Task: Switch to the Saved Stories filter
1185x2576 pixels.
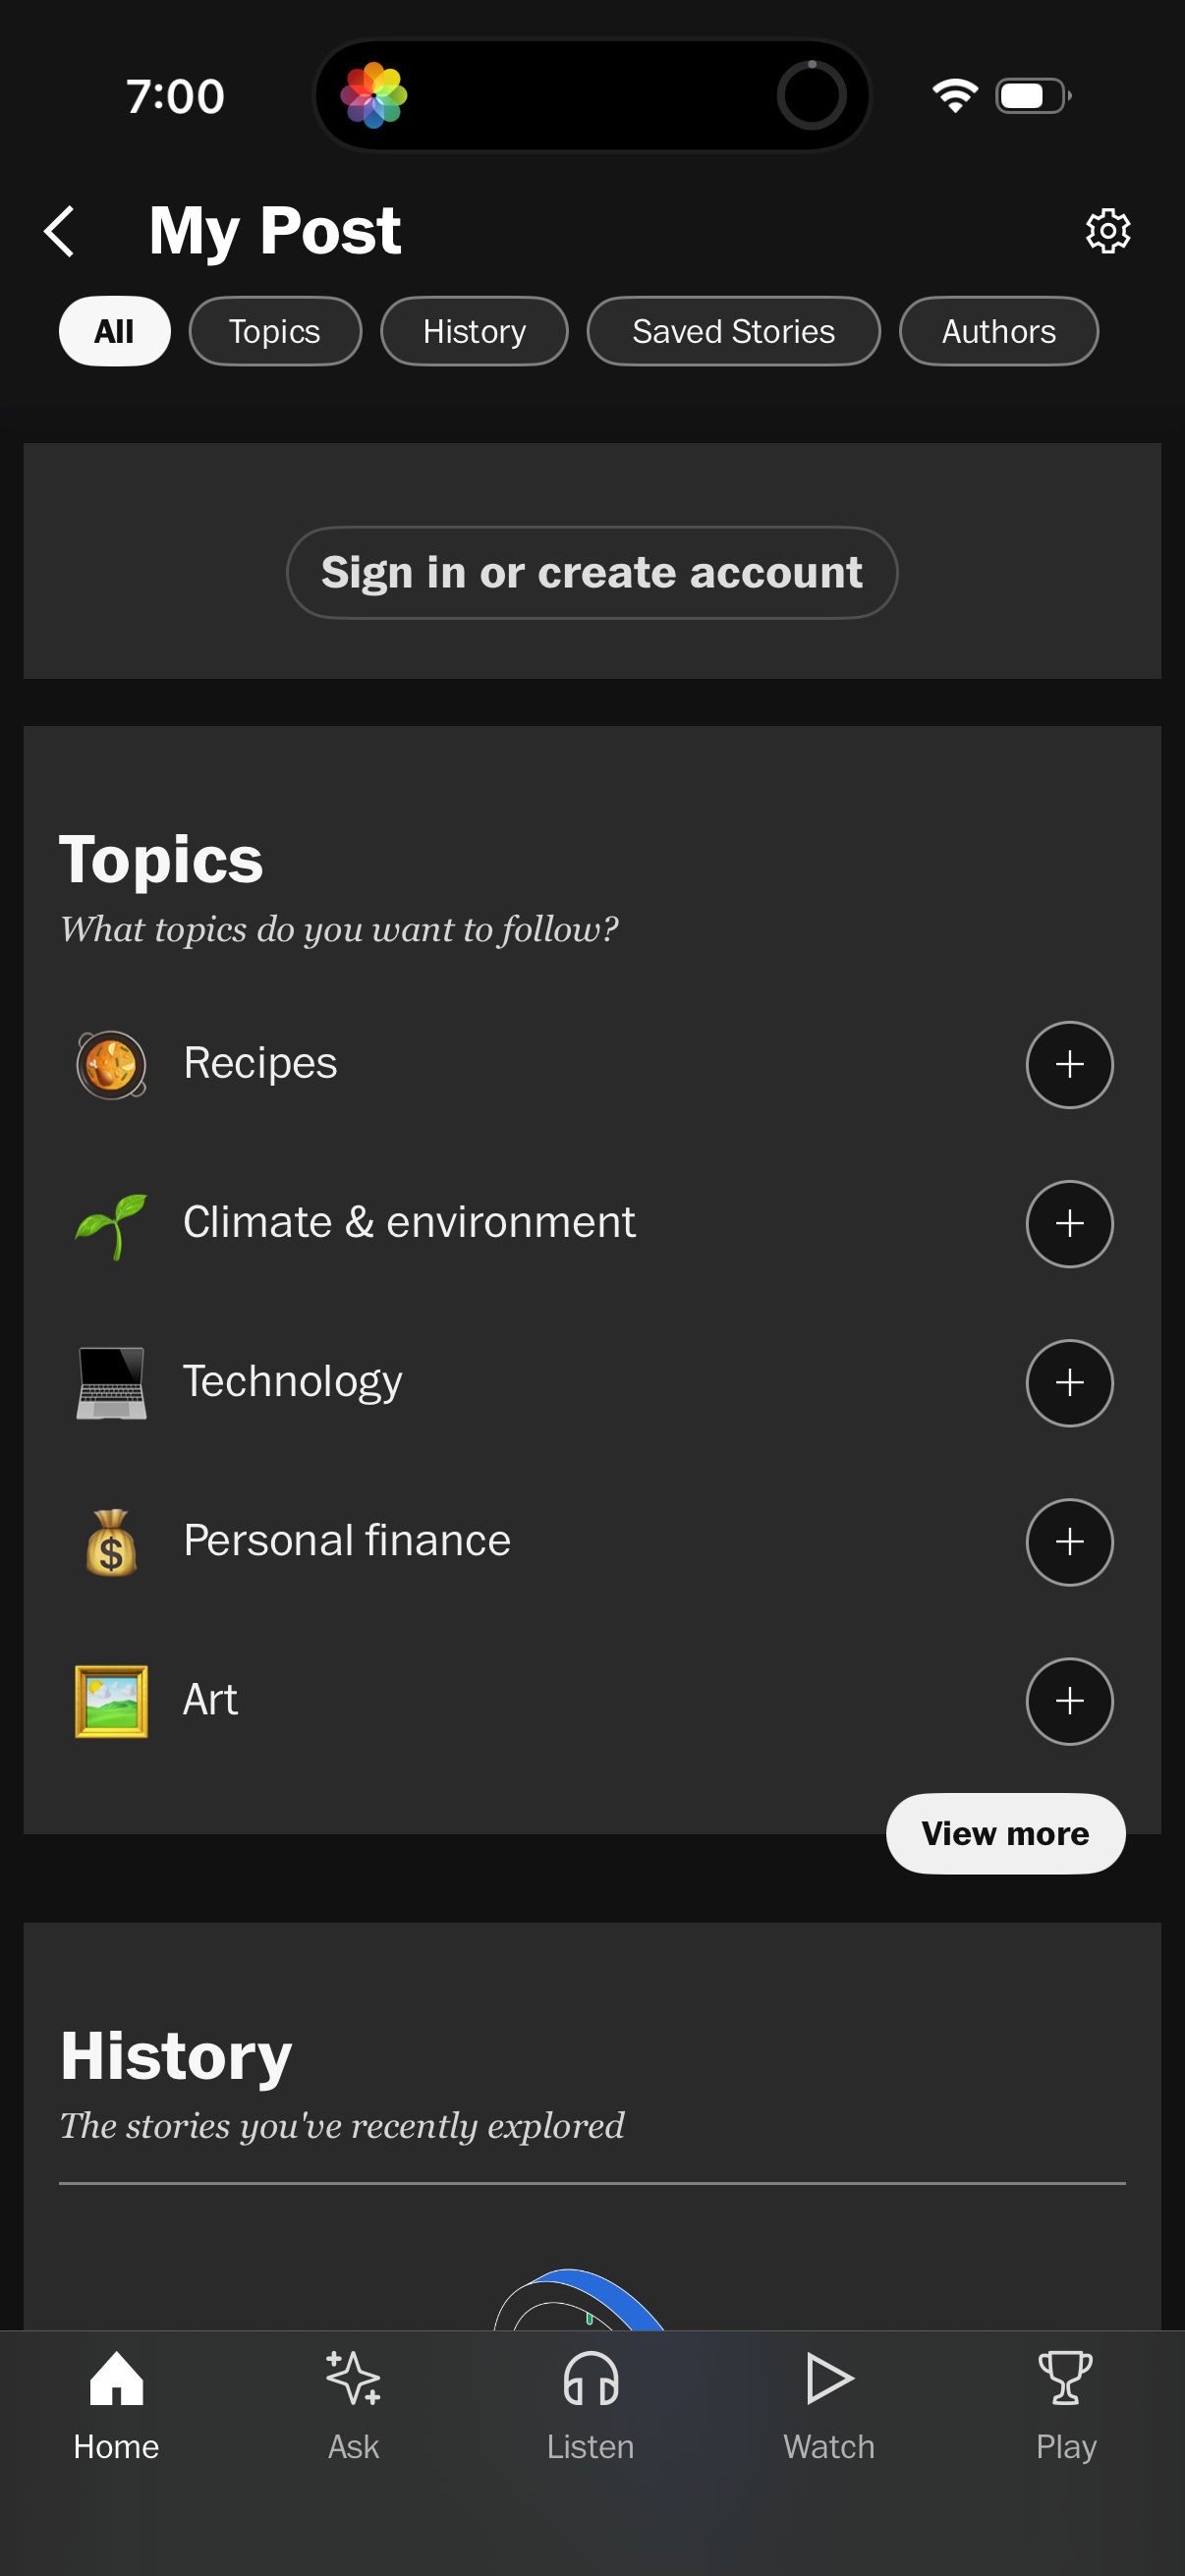Action: pos(733,331)
